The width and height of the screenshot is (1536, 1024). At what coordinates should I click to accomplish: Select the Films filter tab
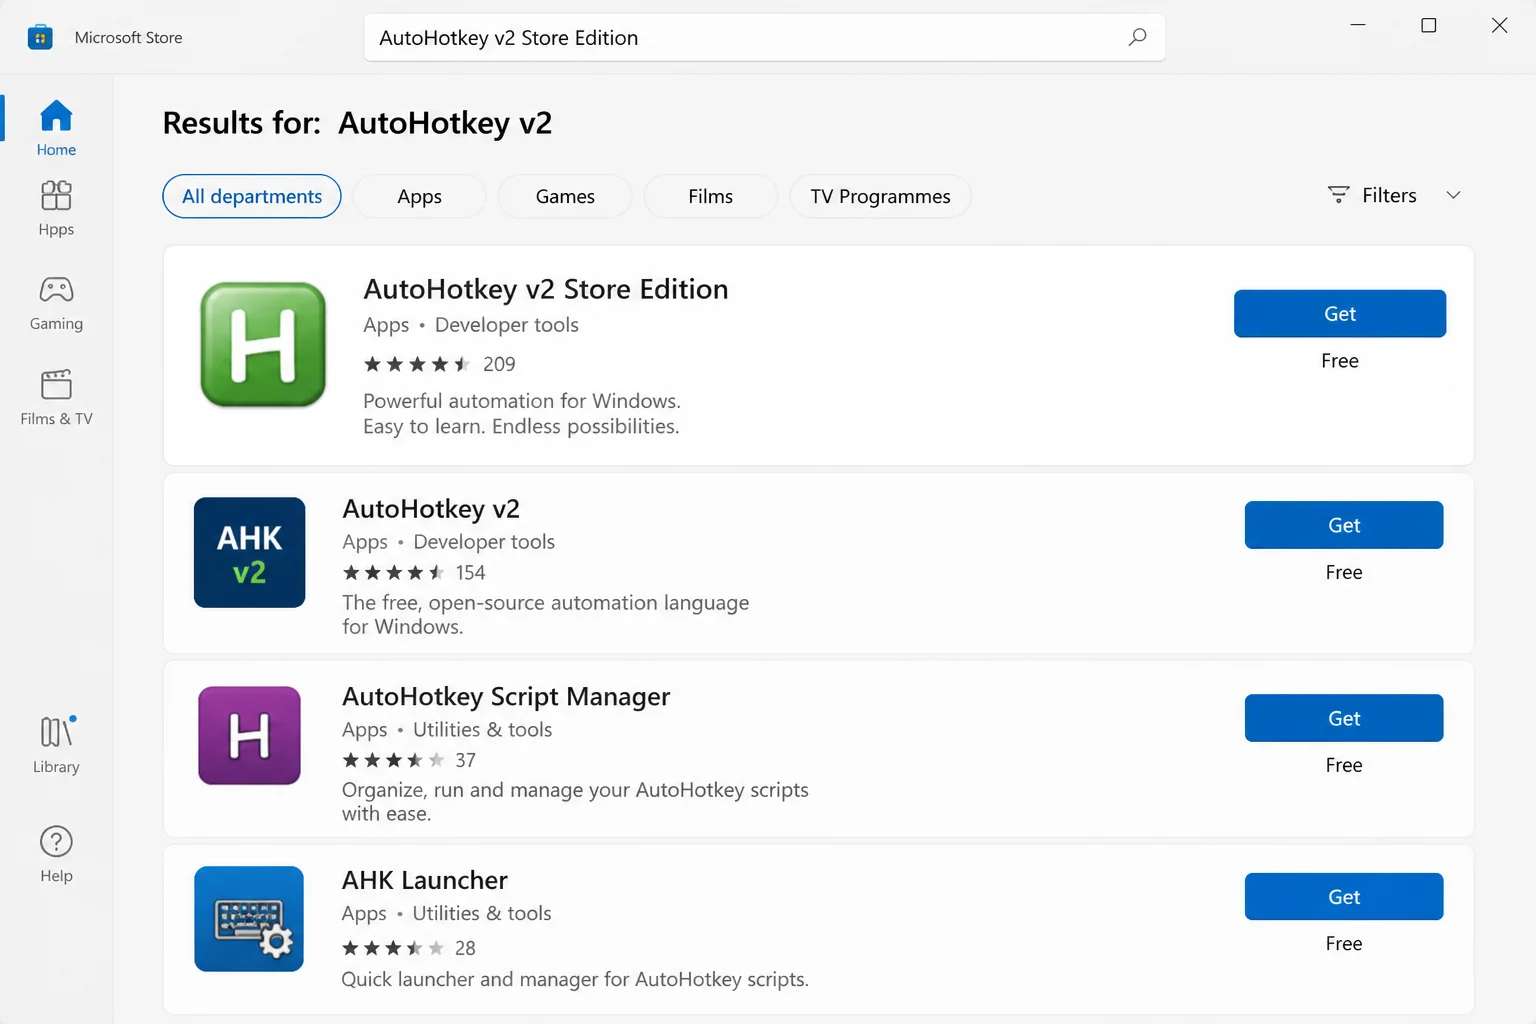pos(711,196)
